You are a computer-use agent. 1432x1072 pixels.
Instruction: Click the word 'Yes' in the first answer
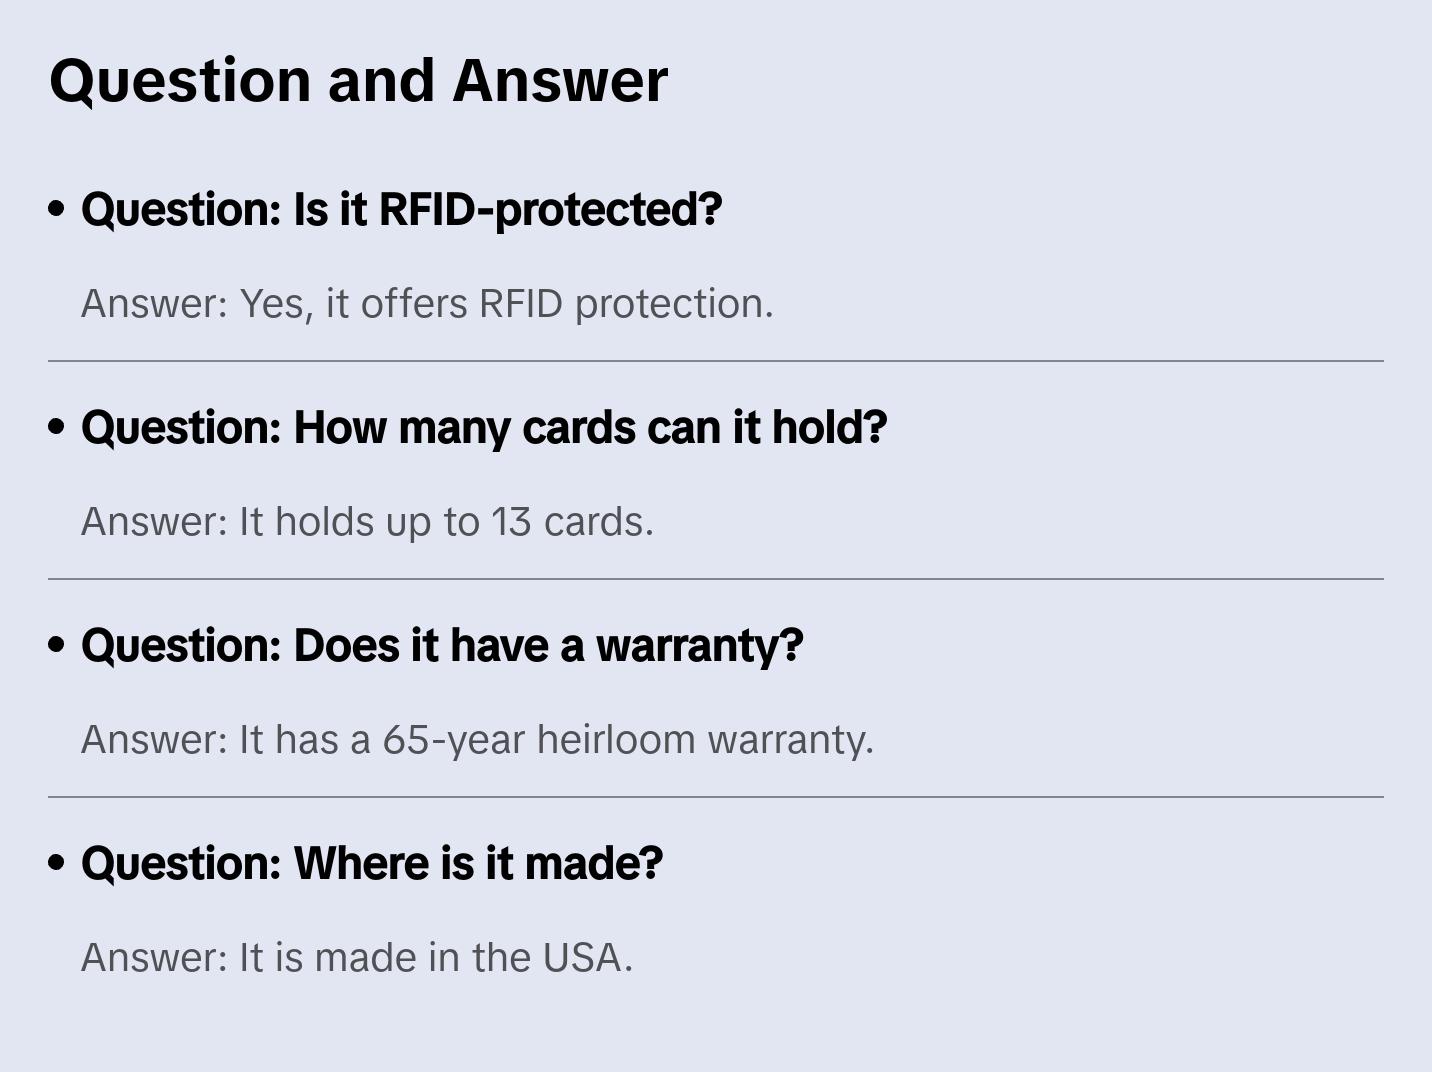tap(271, 304)
